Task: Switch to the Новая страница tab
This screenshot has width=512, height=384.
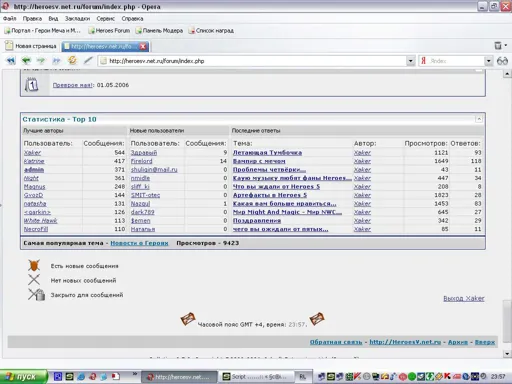Action: coord(31,46)
